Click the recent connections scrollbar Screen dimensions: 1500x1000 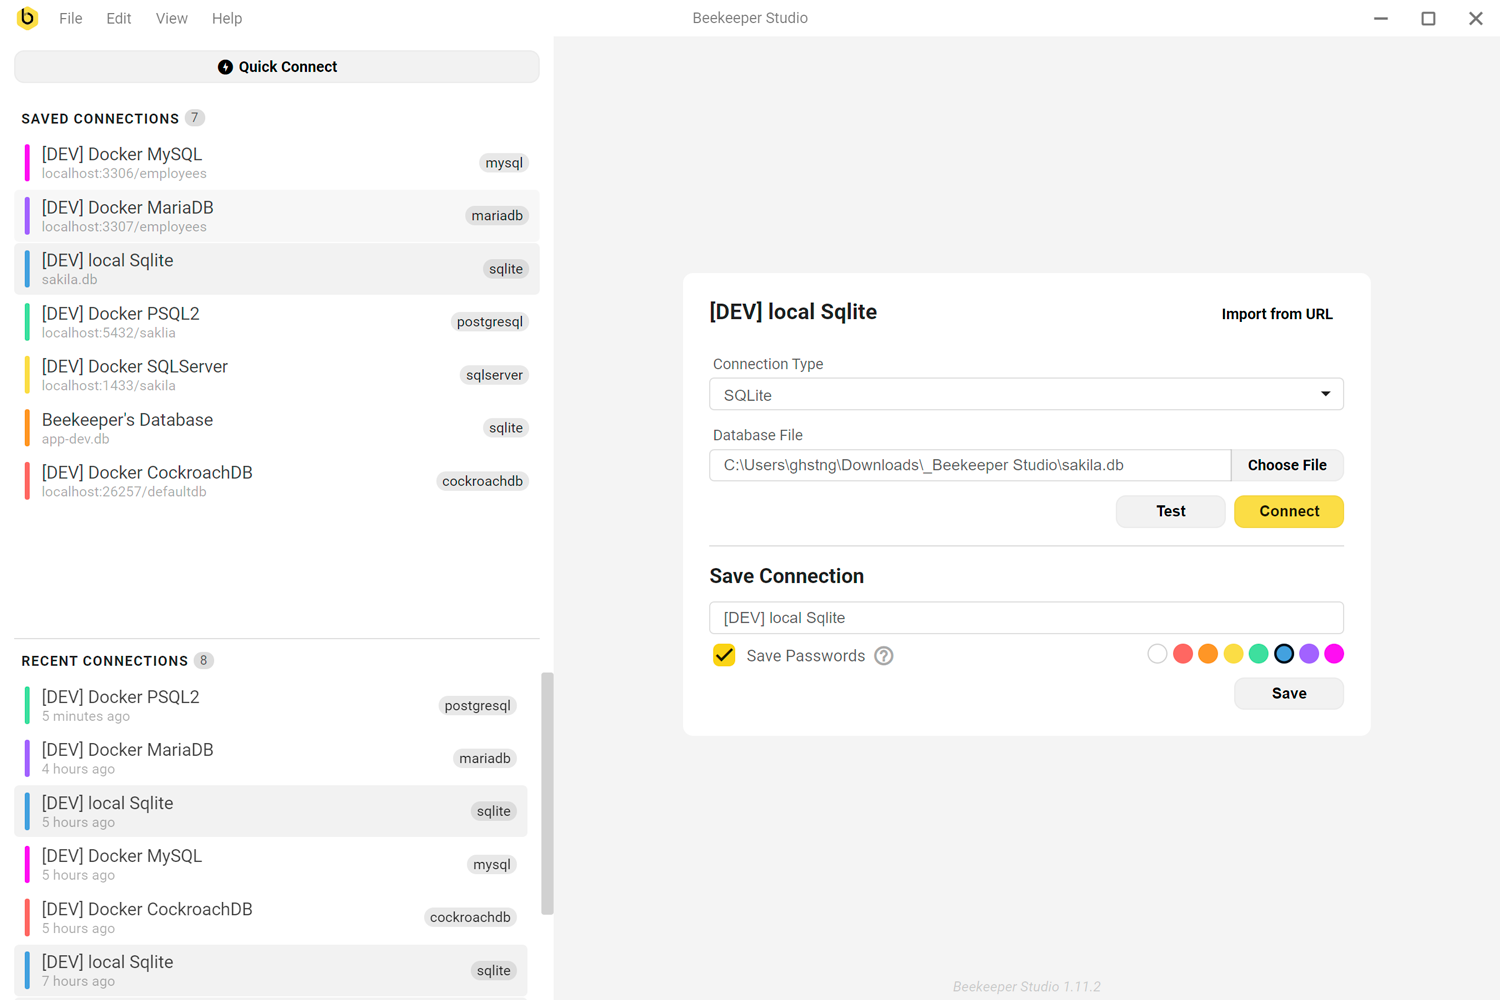(x=547, y=793)
